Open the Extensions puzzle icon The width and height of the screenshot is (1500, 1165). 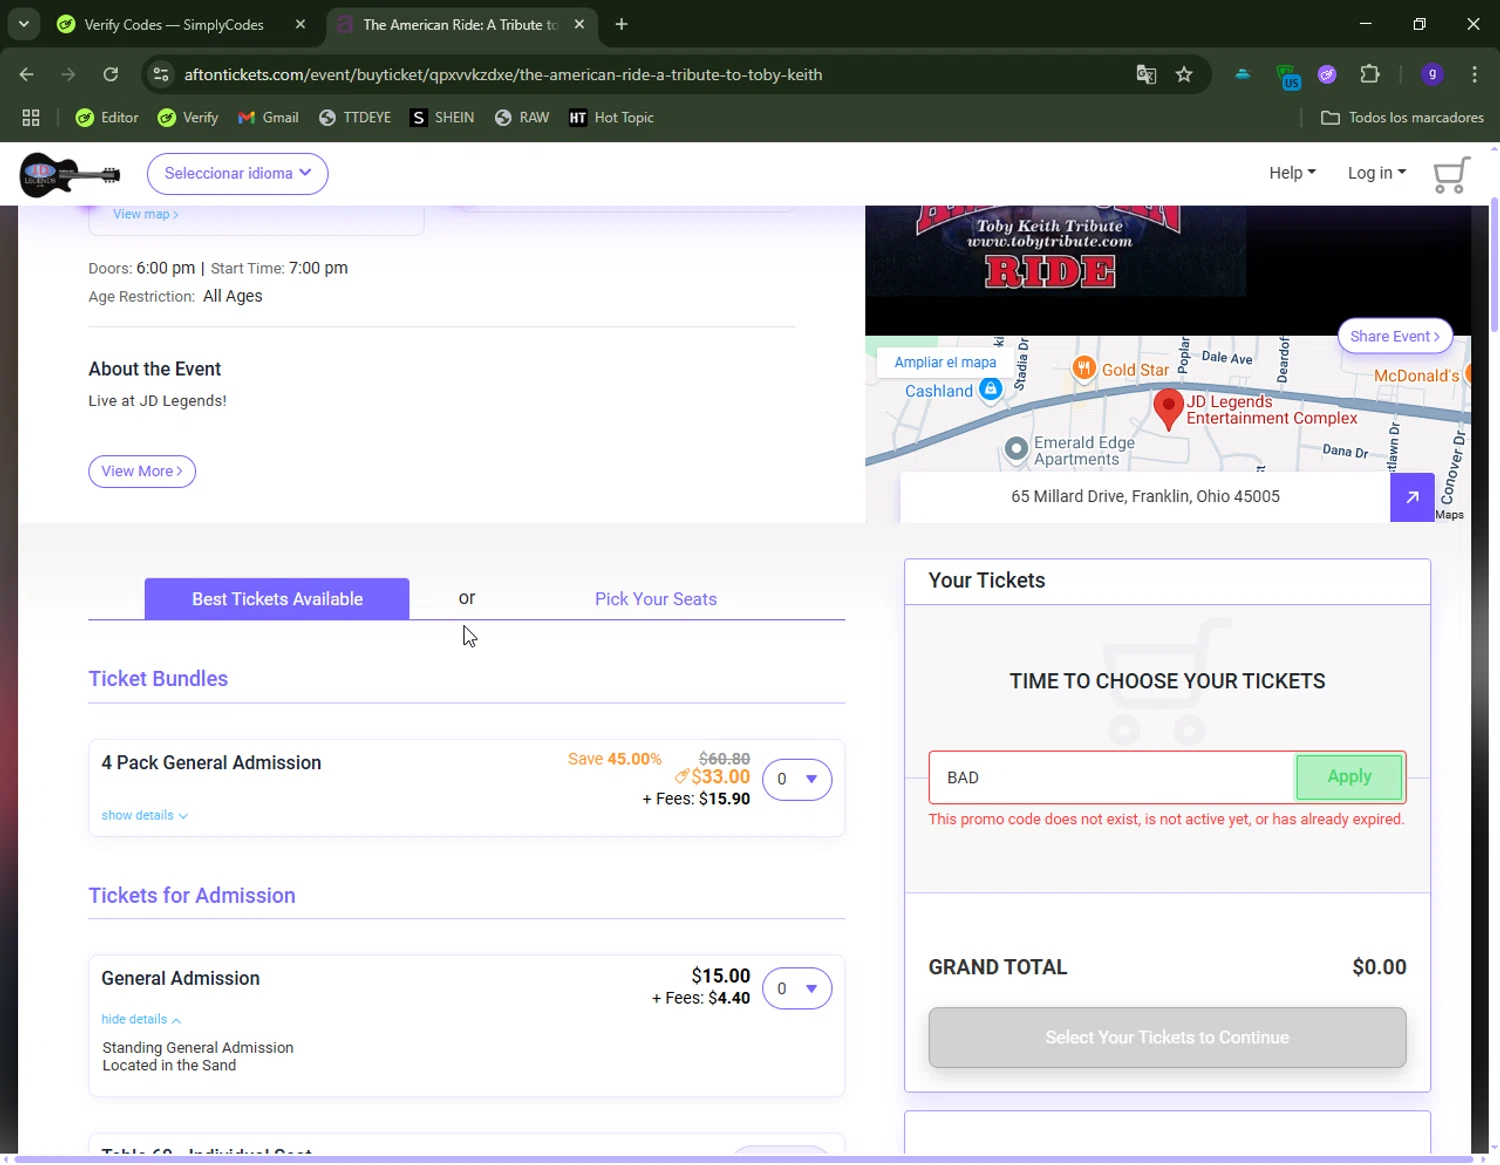point(1370,75)
